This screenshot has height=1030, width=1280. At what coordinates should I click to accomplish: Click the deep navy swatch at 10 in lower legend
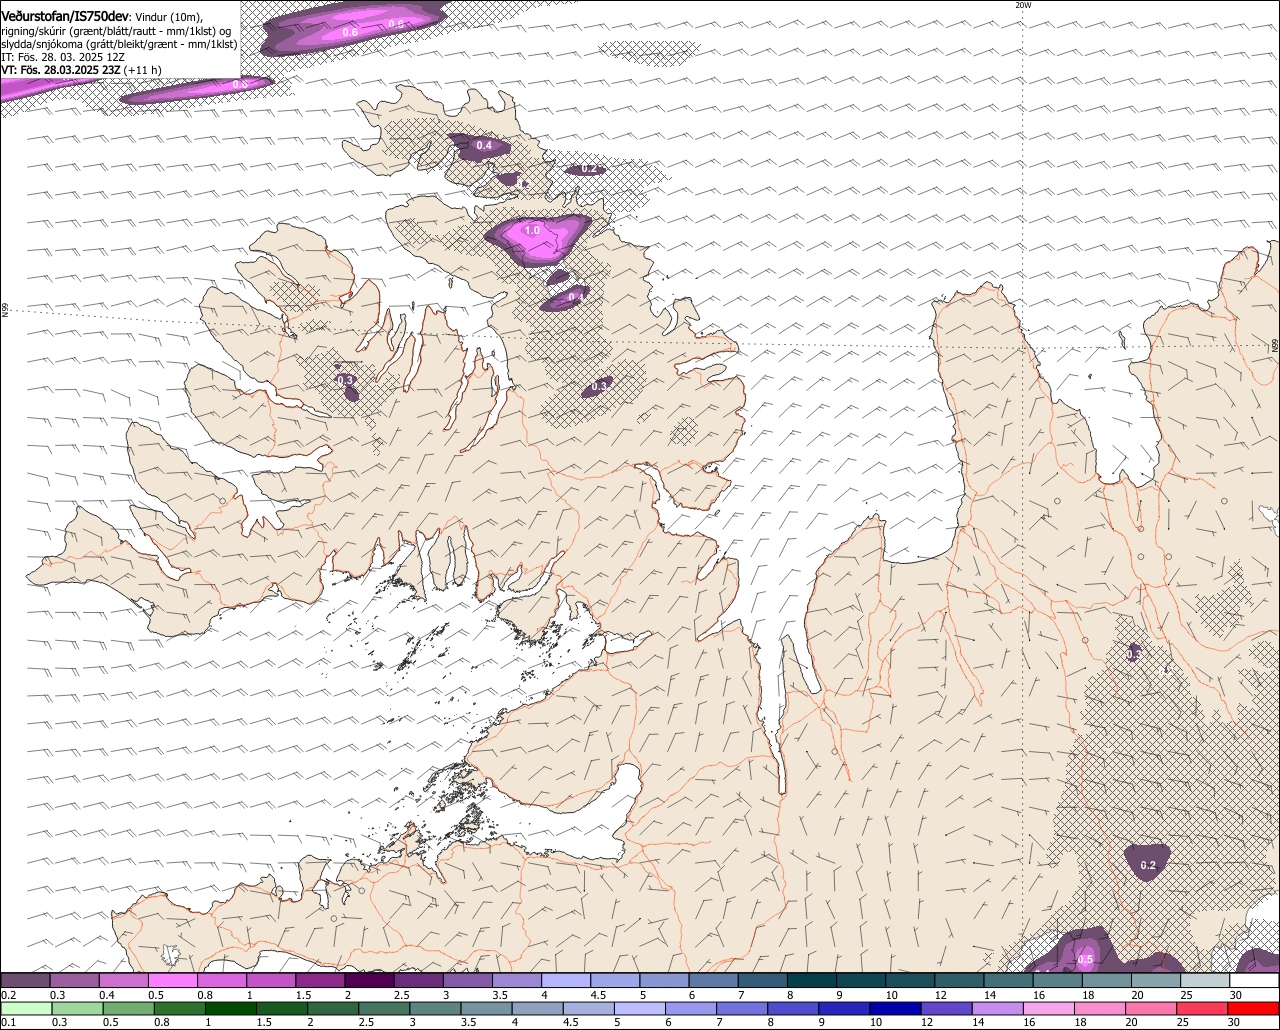click(894, 1009)
